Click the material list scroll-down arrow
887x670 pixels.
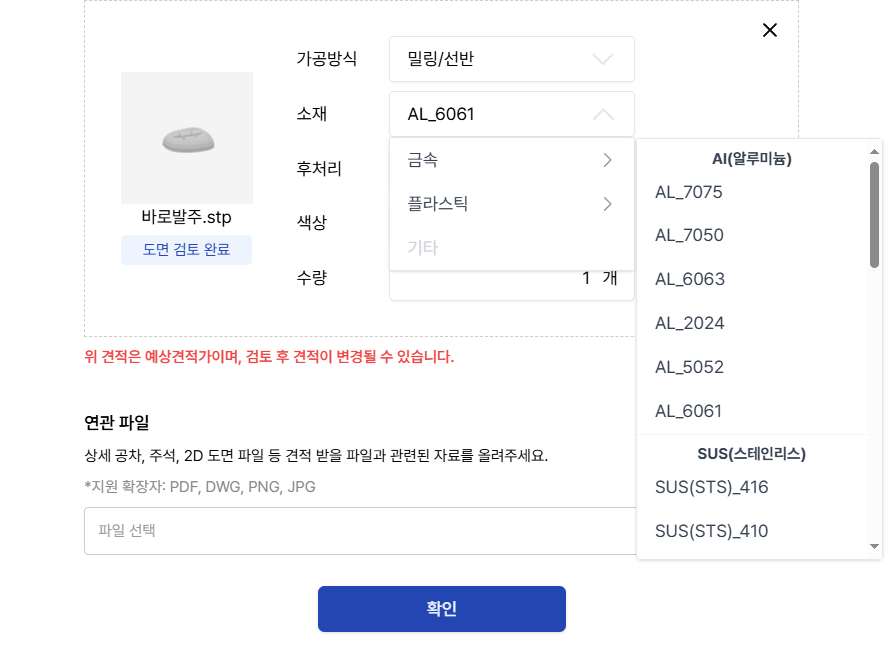tap(874, 546)
